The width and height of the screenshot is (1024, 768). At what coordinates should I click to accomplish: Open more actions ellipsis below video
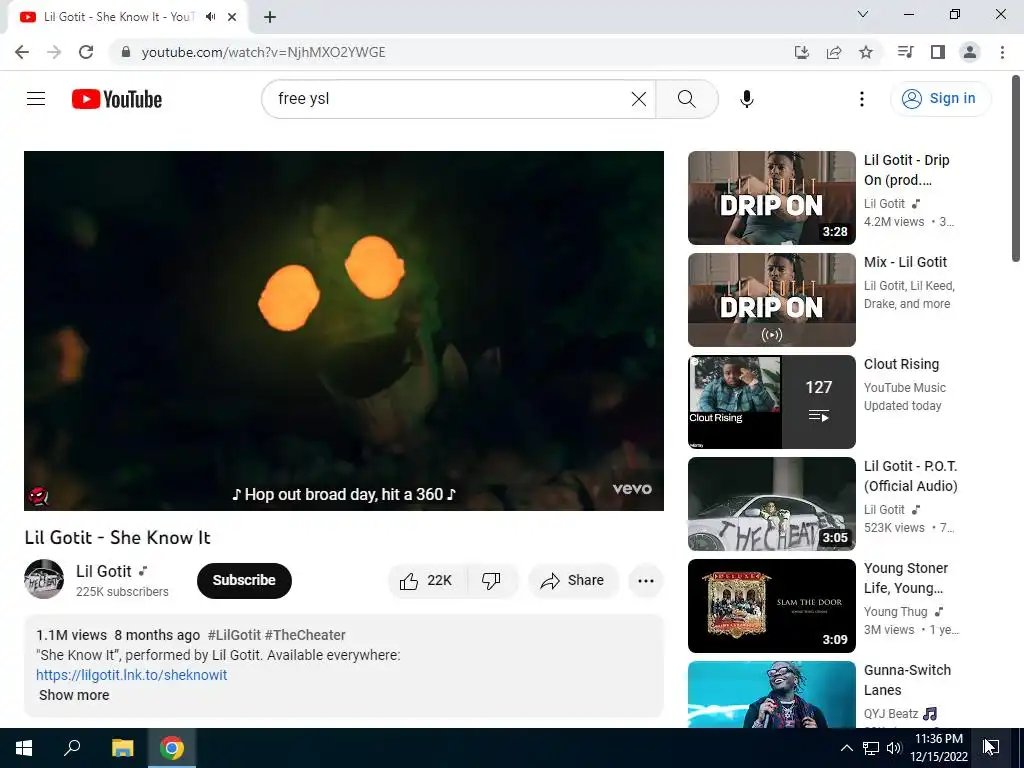[x=646, y=581]
